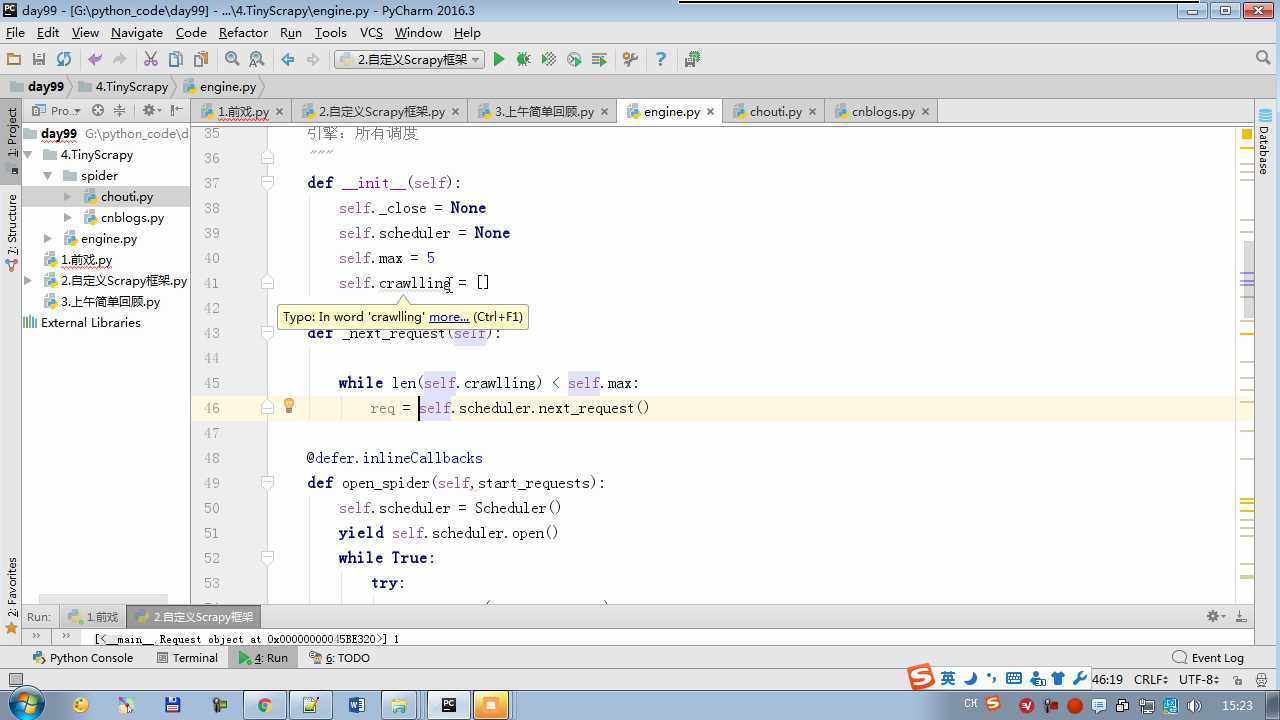This screenshot has width=1280, height=720.
Task: Click Run with Coverage icon
Action: pos(548,60)
